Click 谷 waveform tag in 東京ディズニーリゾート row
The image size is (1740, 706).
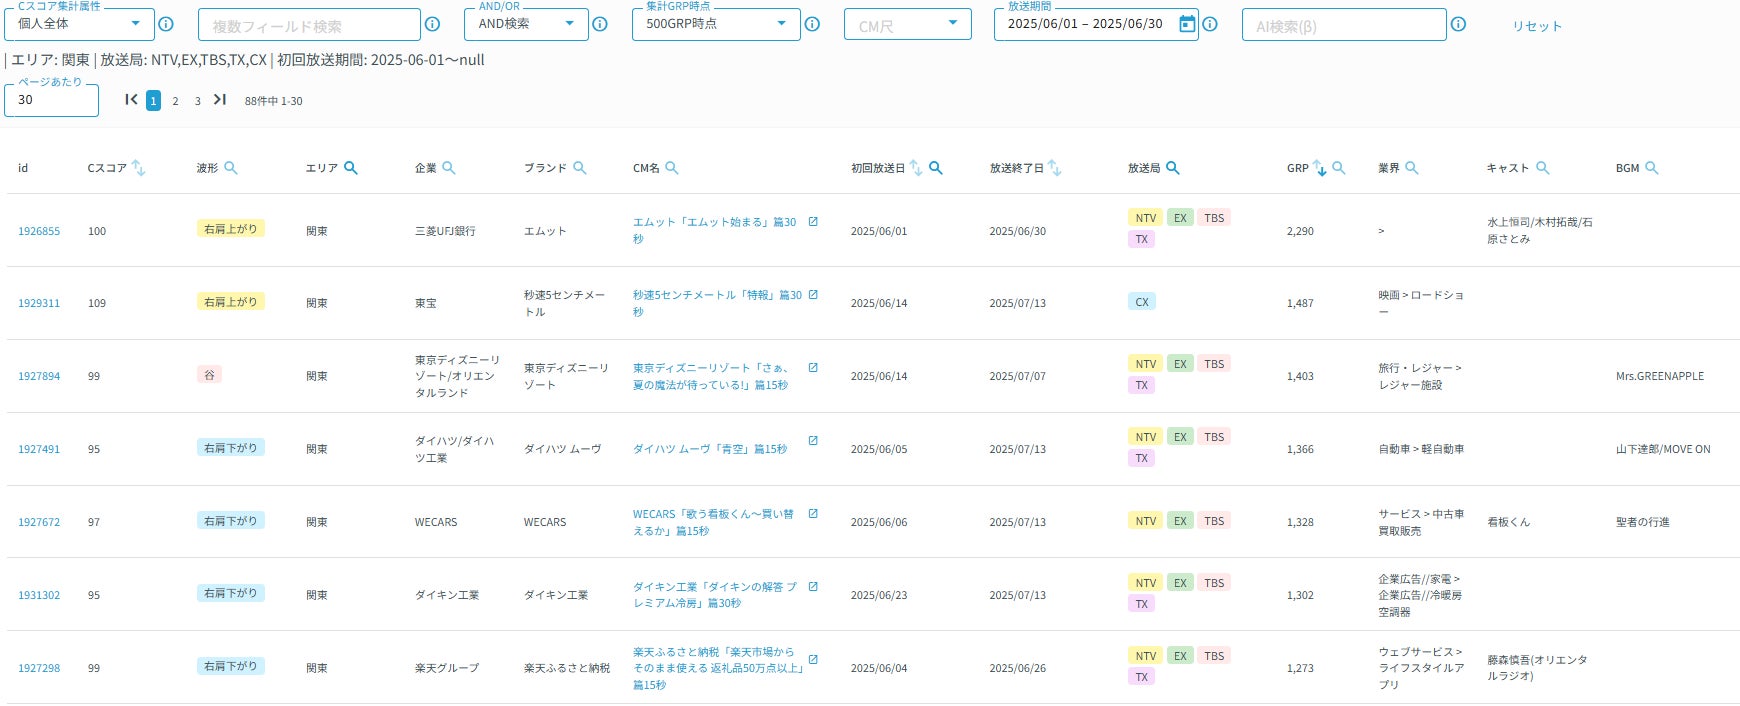[x=209, y=375]
